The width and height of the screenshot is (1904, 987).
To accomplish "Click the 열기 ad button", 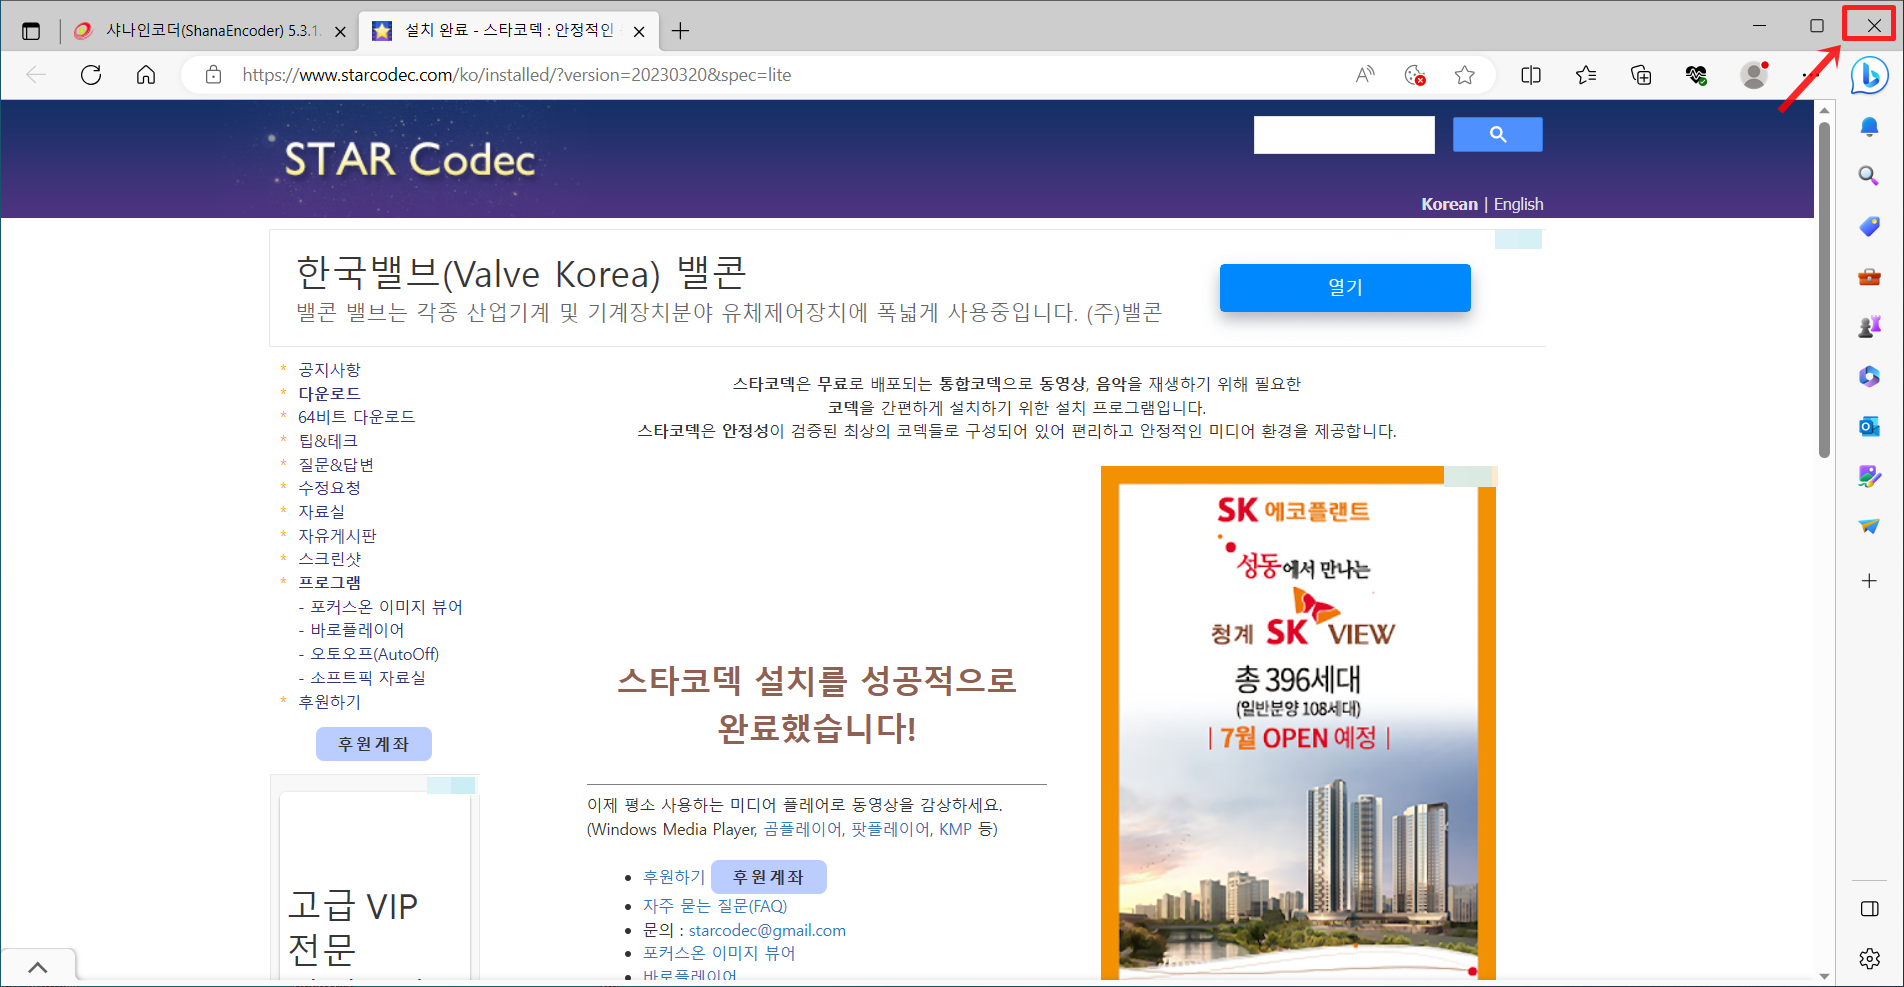I will pos(1345,288).
